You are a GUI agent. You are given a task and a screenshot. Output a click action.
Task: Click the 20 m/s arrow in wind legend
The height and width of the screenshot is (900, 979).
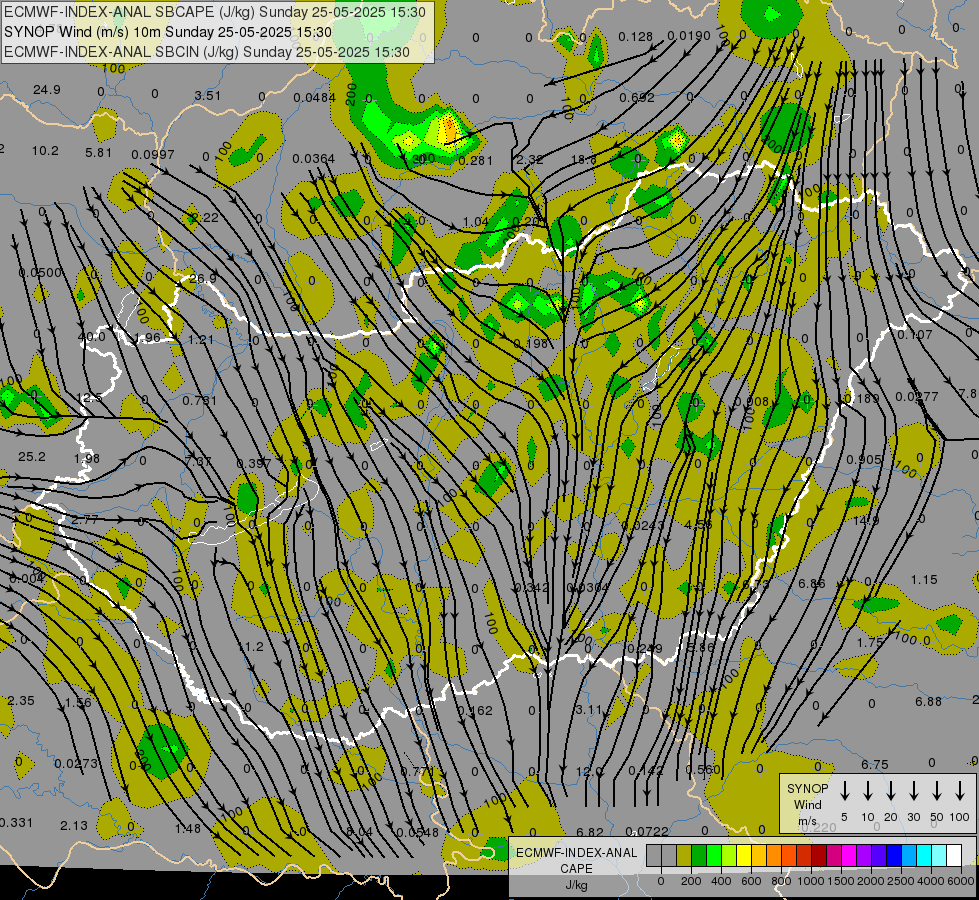(890, 791)
